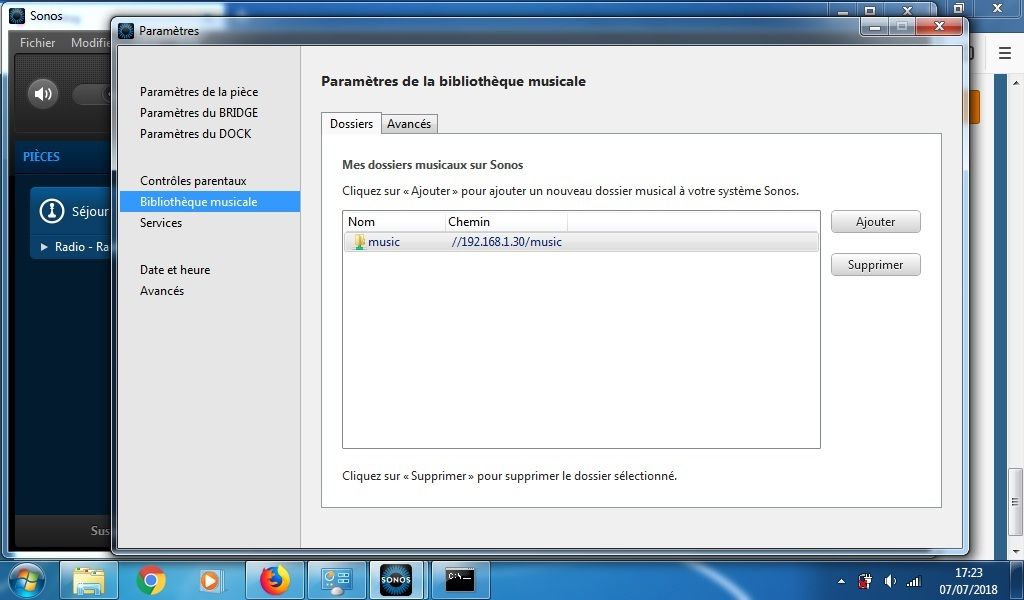Viewport: 1024px width, 600px height.
Task: Switch to the Sonos taskbar button
Action: (x=396, y=580)
